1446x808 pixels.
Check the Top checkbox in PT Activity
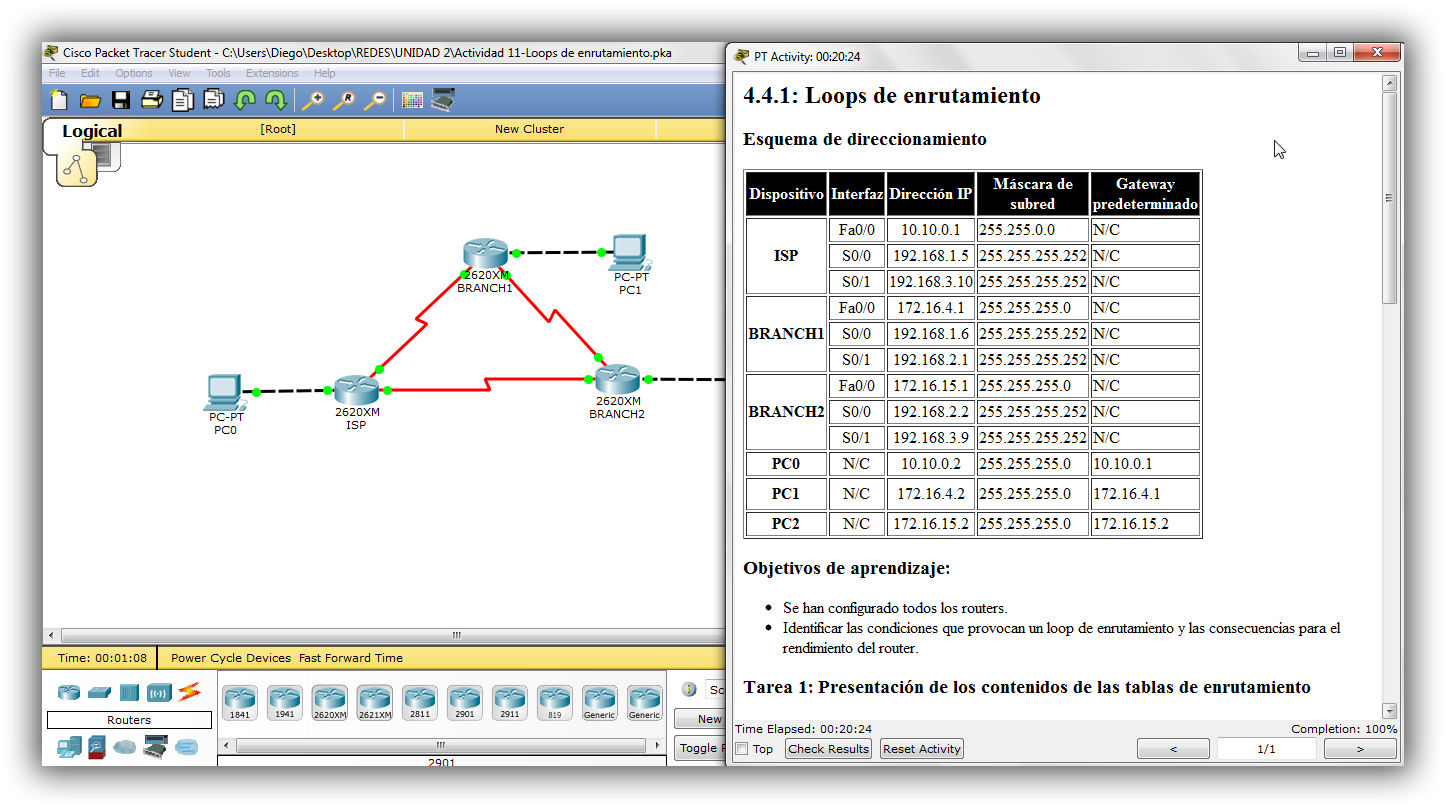pyautogui.click(x=740, y=748)
